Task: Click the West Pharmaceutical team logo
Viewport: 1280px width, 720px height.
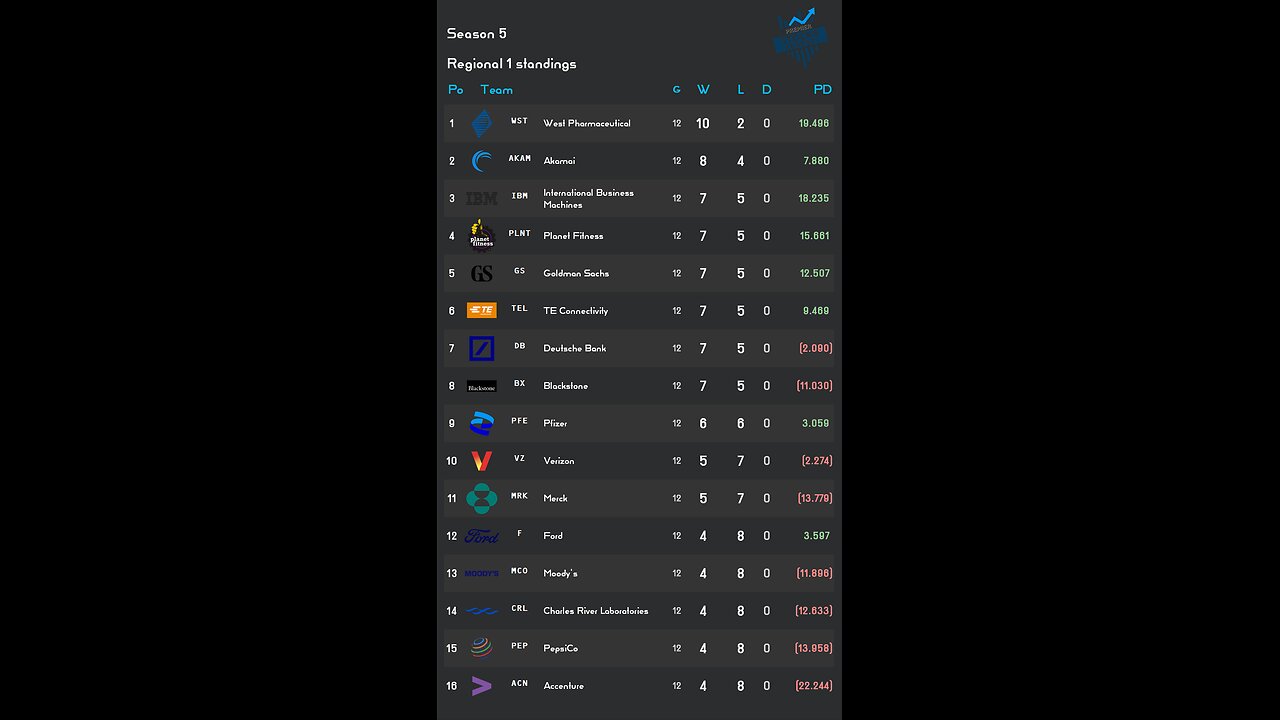Action: pos(481,123)
